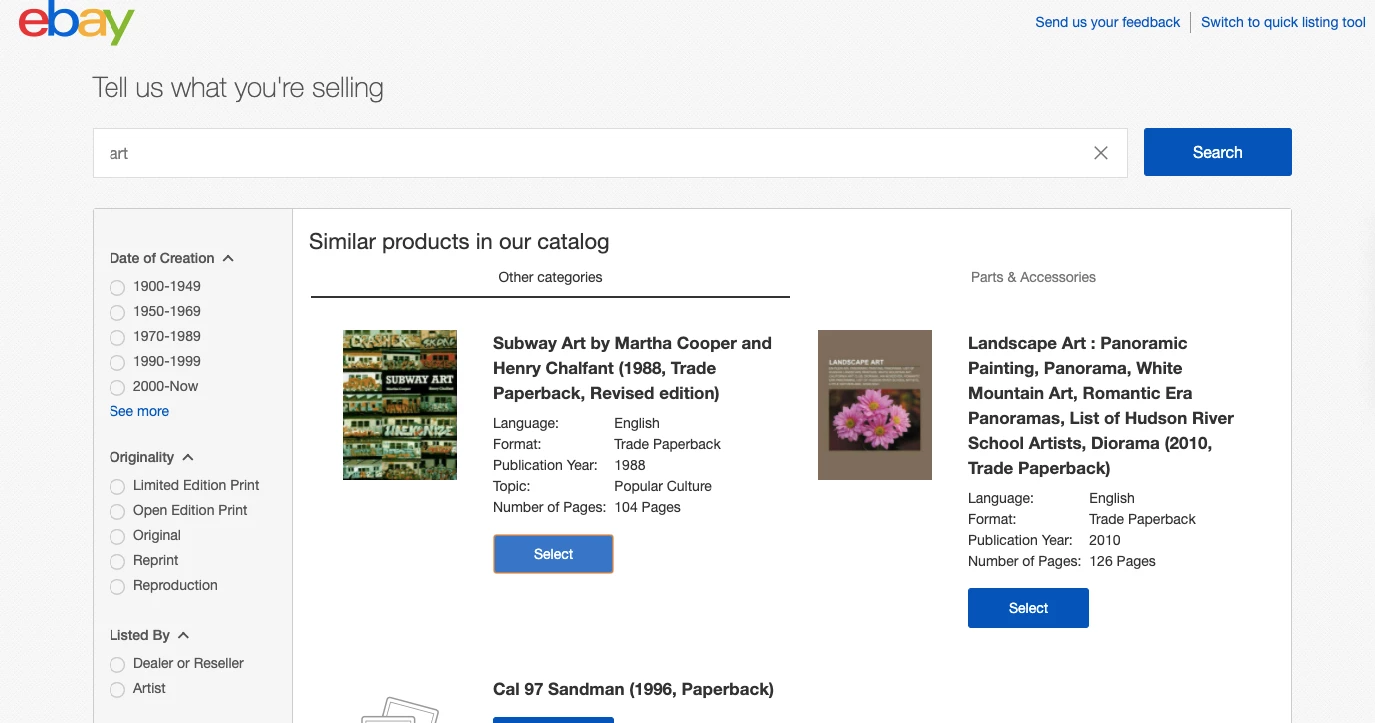Choose the 1990-1999 date range

coord(118,362)
